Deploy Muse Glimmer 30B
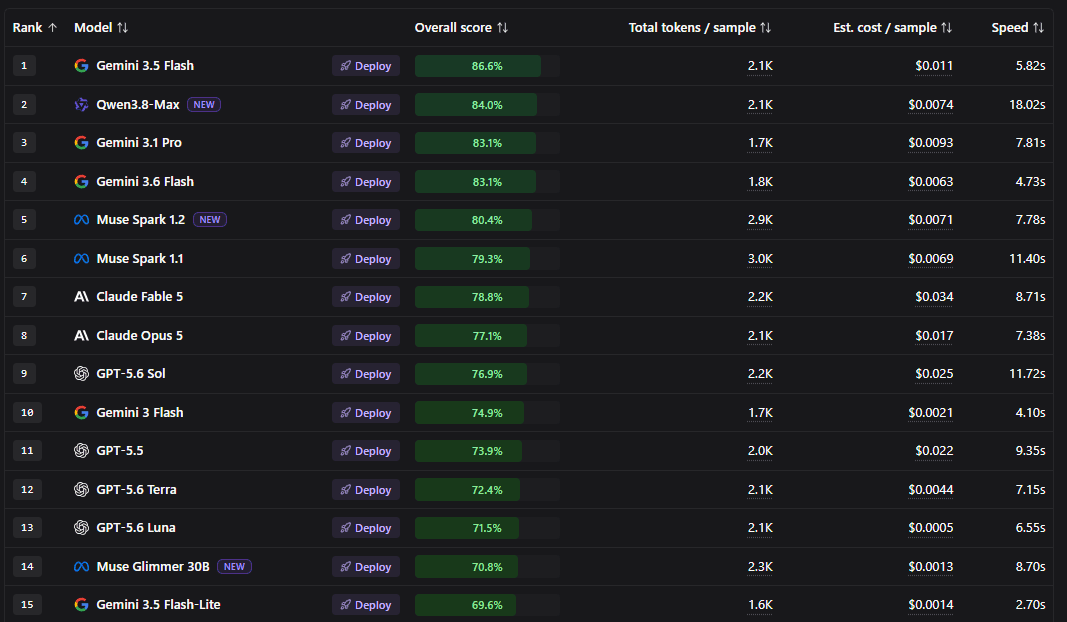The height and width of the screenshot is (622, 1067). 366,566
